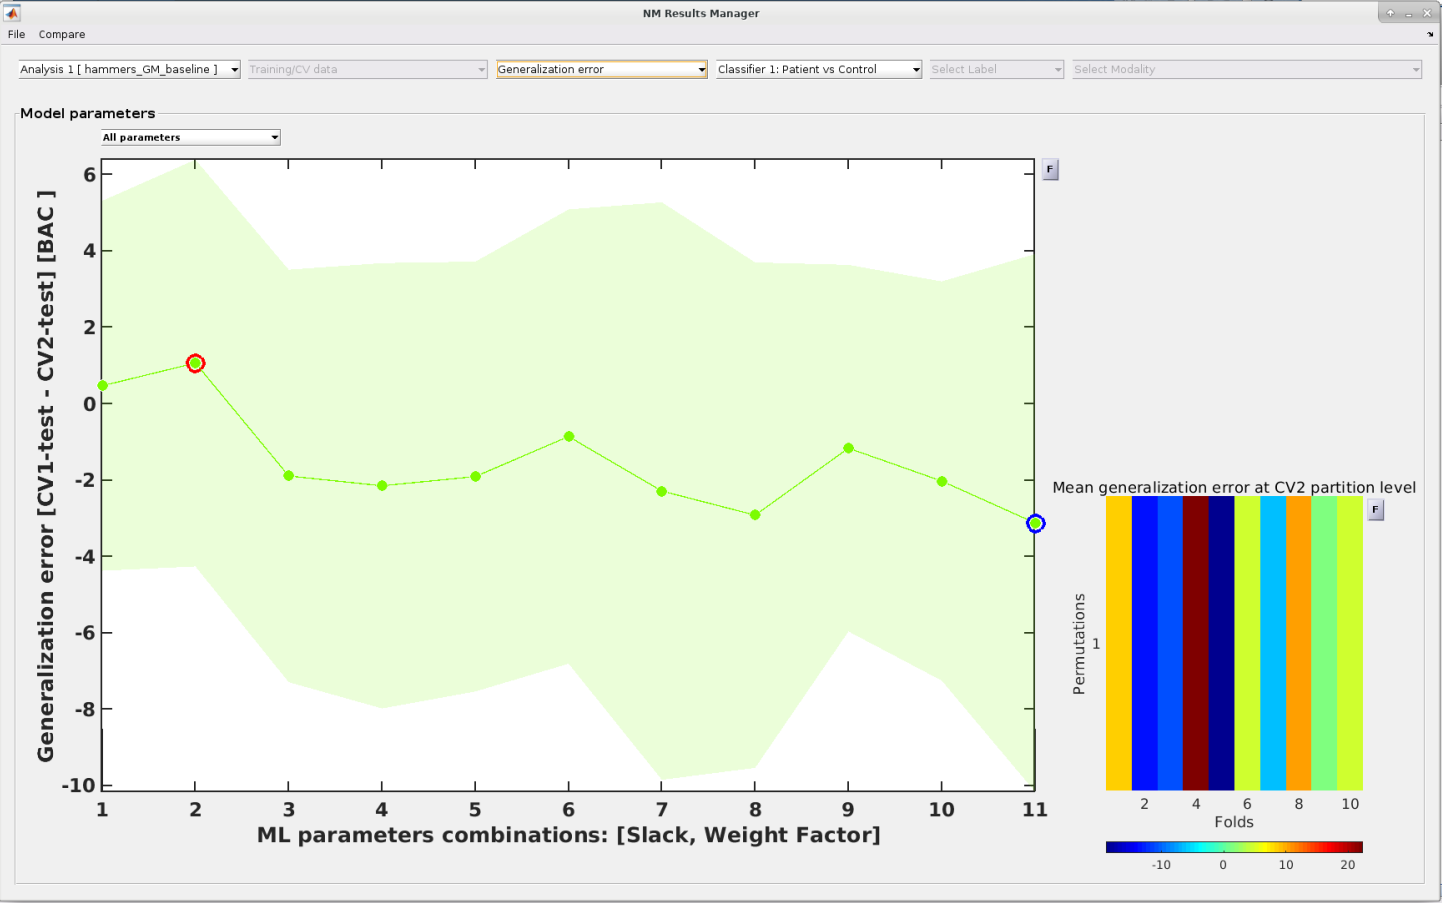The height and width of the screenshot is (903, 1442).
Task: Click the disabled Training/CV data dropdown
Action: tap(367, 69)
